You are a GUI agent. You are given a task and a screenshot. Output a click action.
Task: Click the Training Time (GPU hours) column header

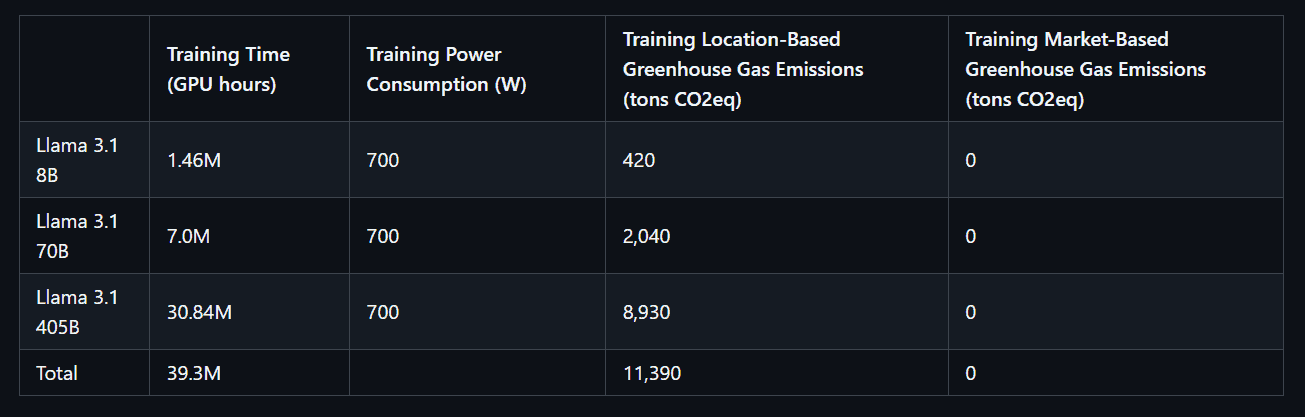228,69
